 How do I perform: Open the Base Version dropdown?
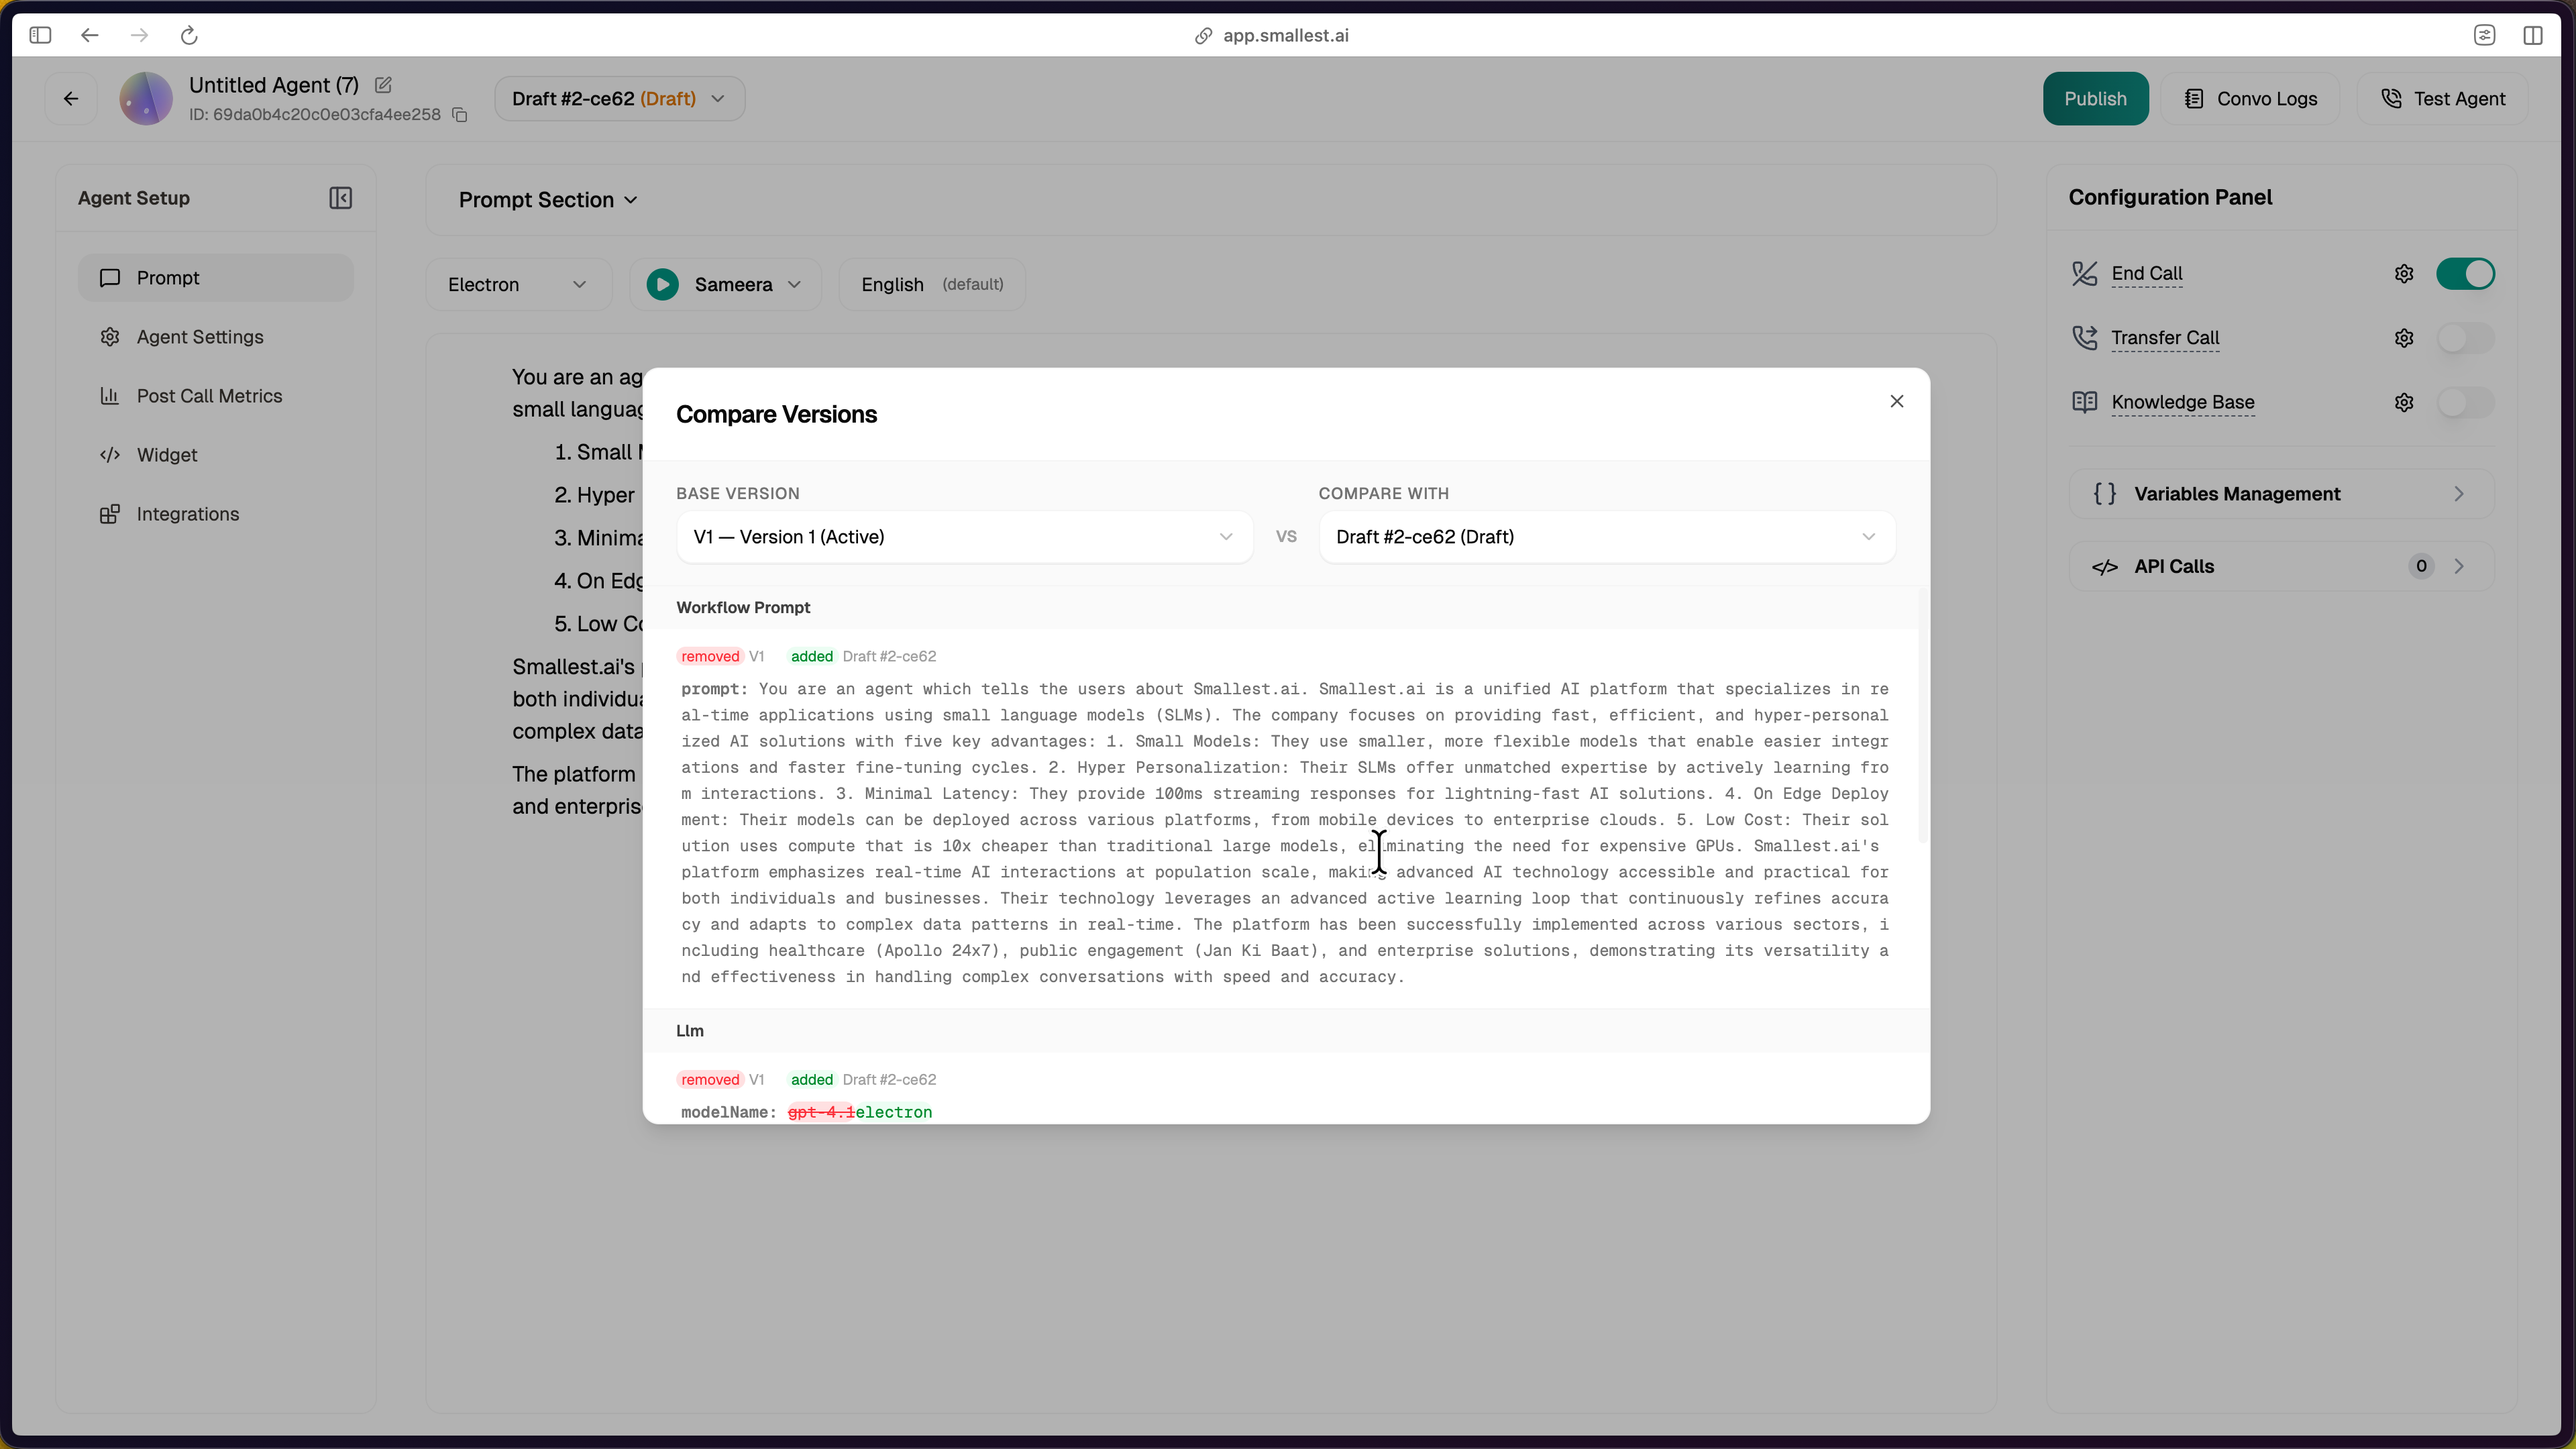tap(963, 537)
